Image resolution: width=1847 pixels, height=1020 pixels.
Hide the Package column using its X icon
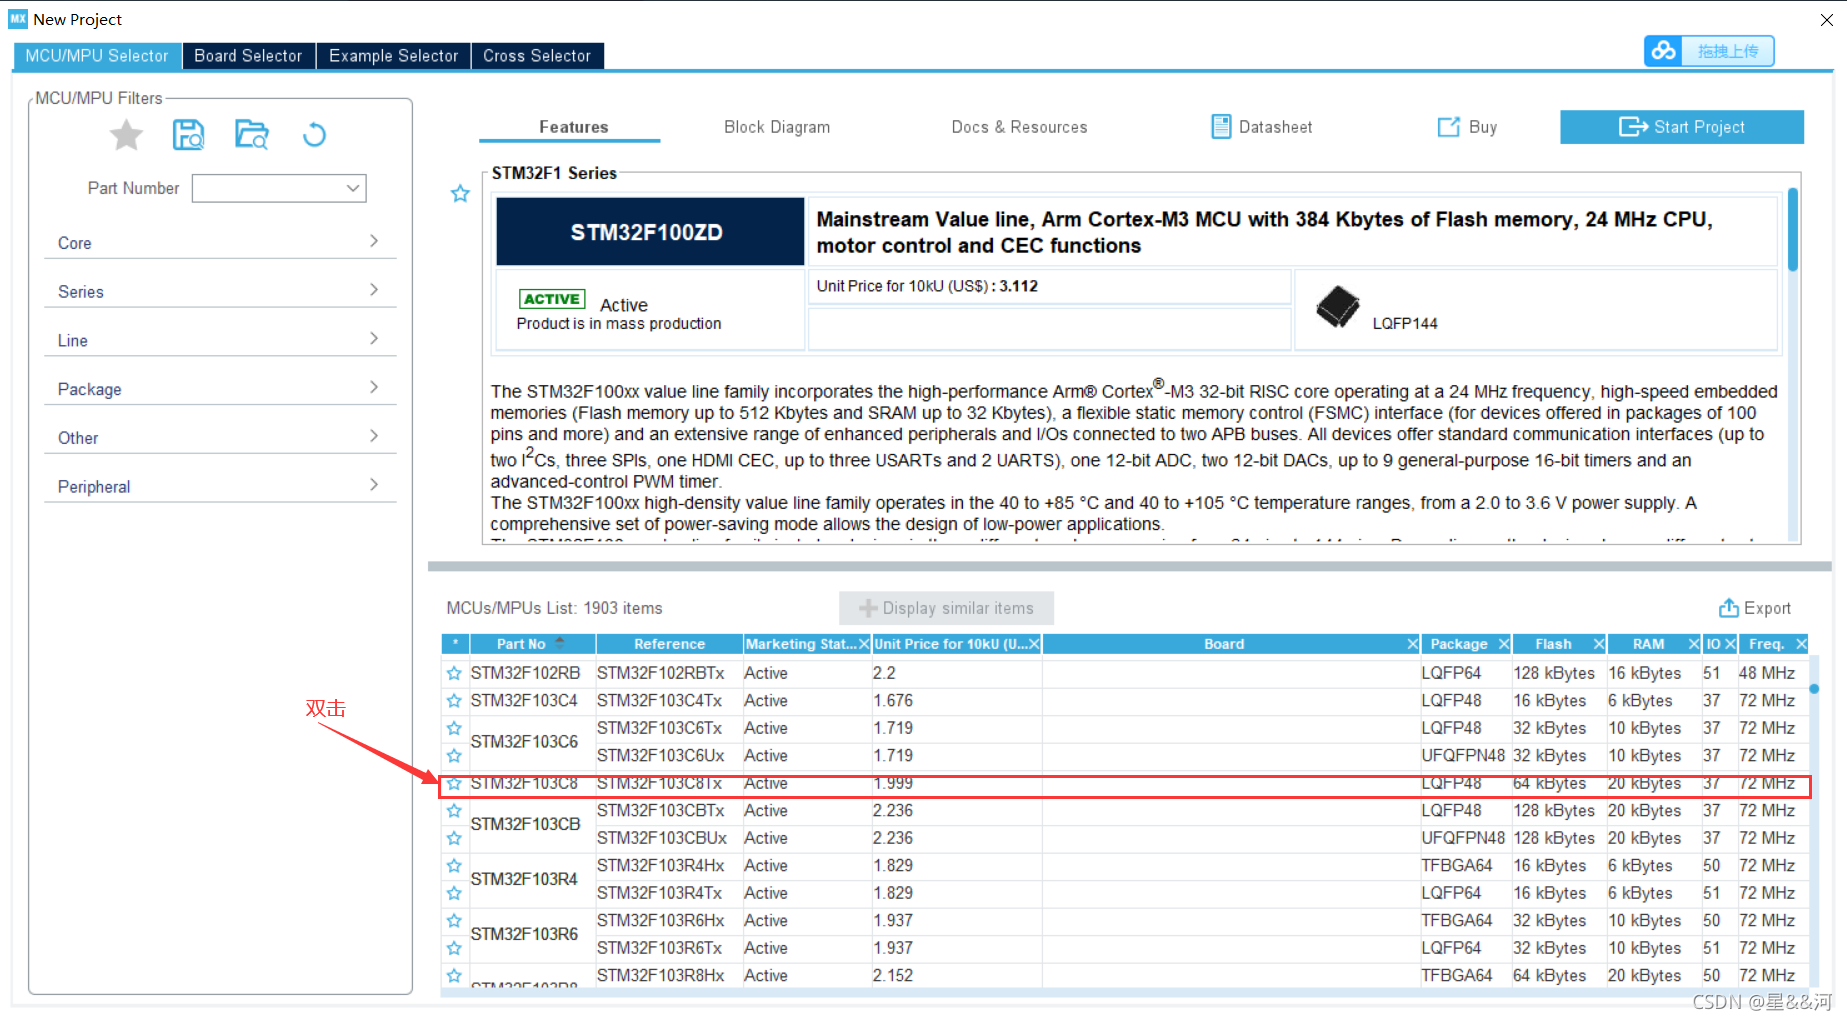click(1503, 644)
